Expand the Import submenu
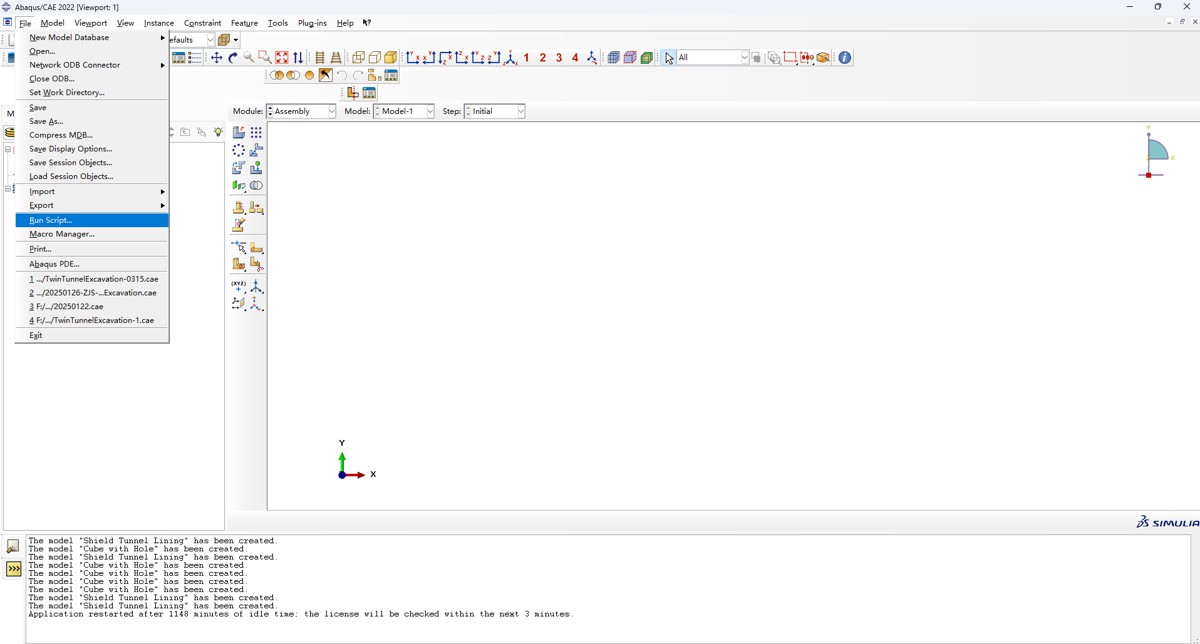Screen dimensions: 1200x644 [92, 191]
